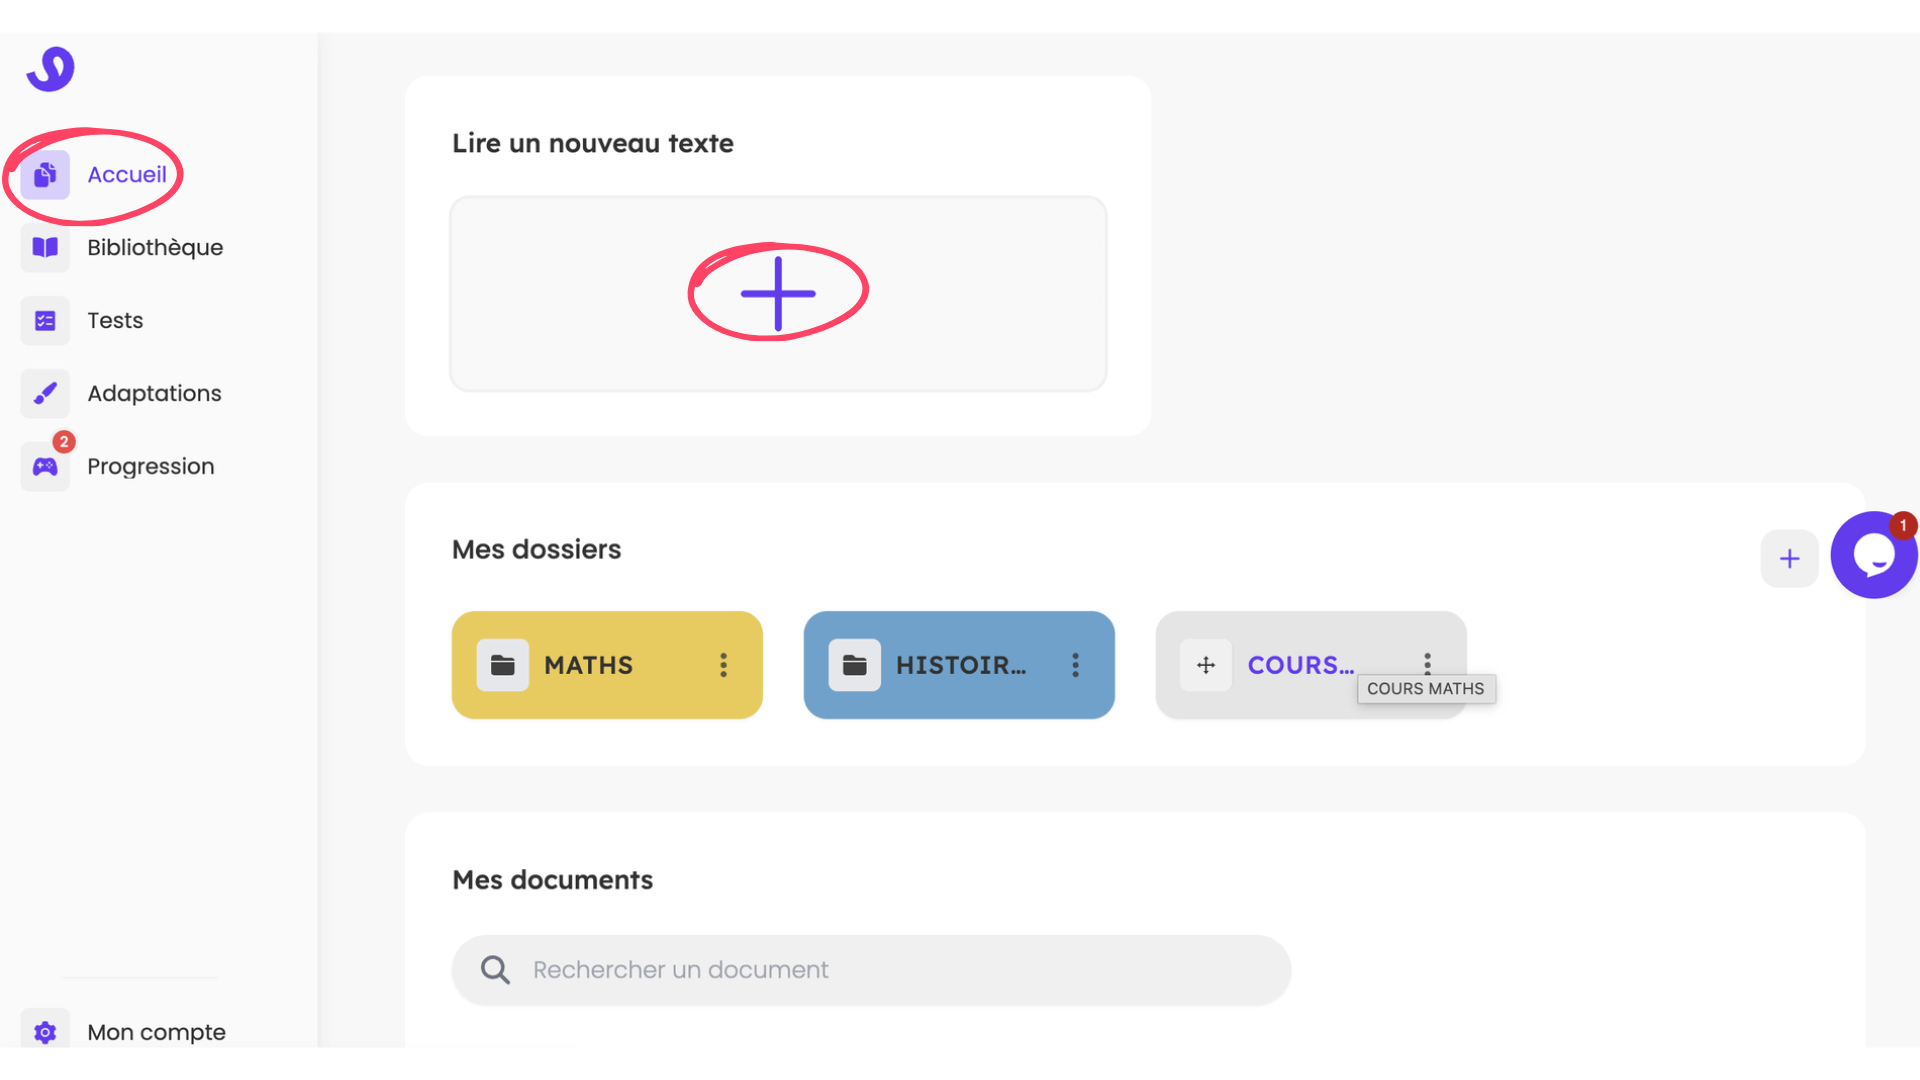Expand options menu for HISTOIR… folder
The height and width of the screenshot is (1080, 1920).
[1075, 666]
